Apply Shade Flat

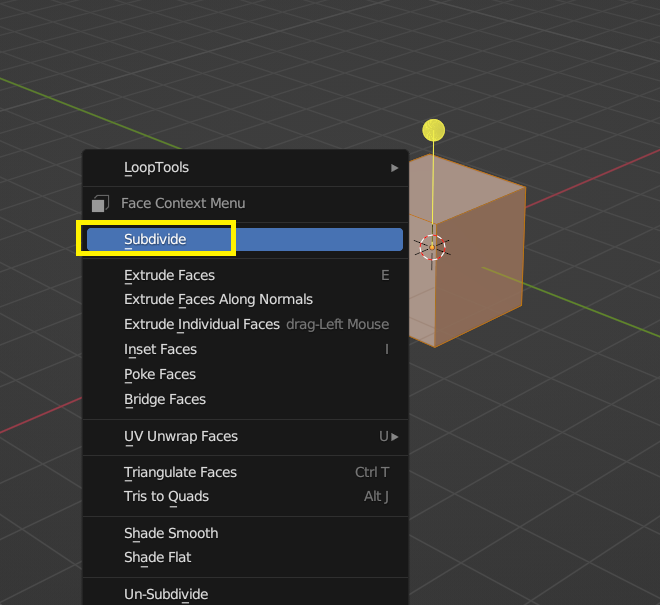(x=245, y=557)
